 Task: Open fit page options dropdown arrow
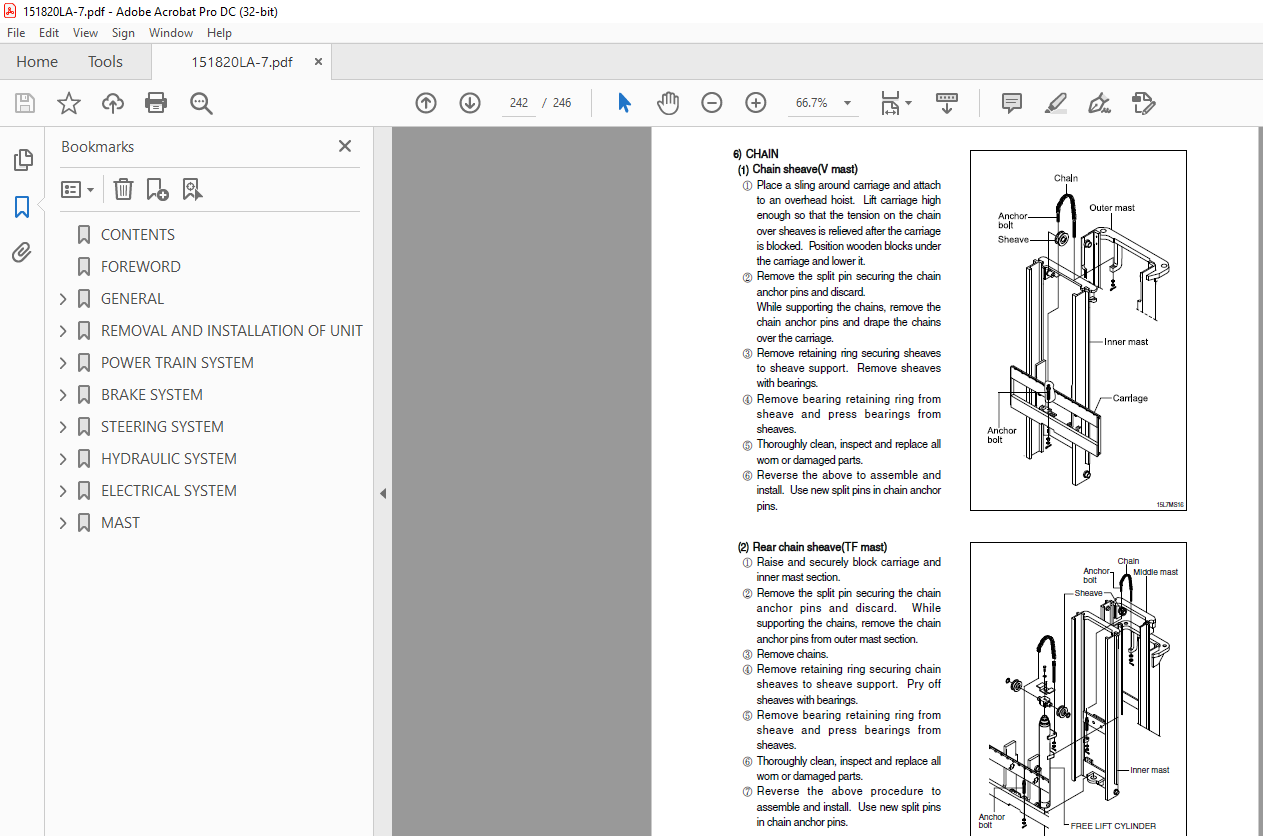coord(908,103)
